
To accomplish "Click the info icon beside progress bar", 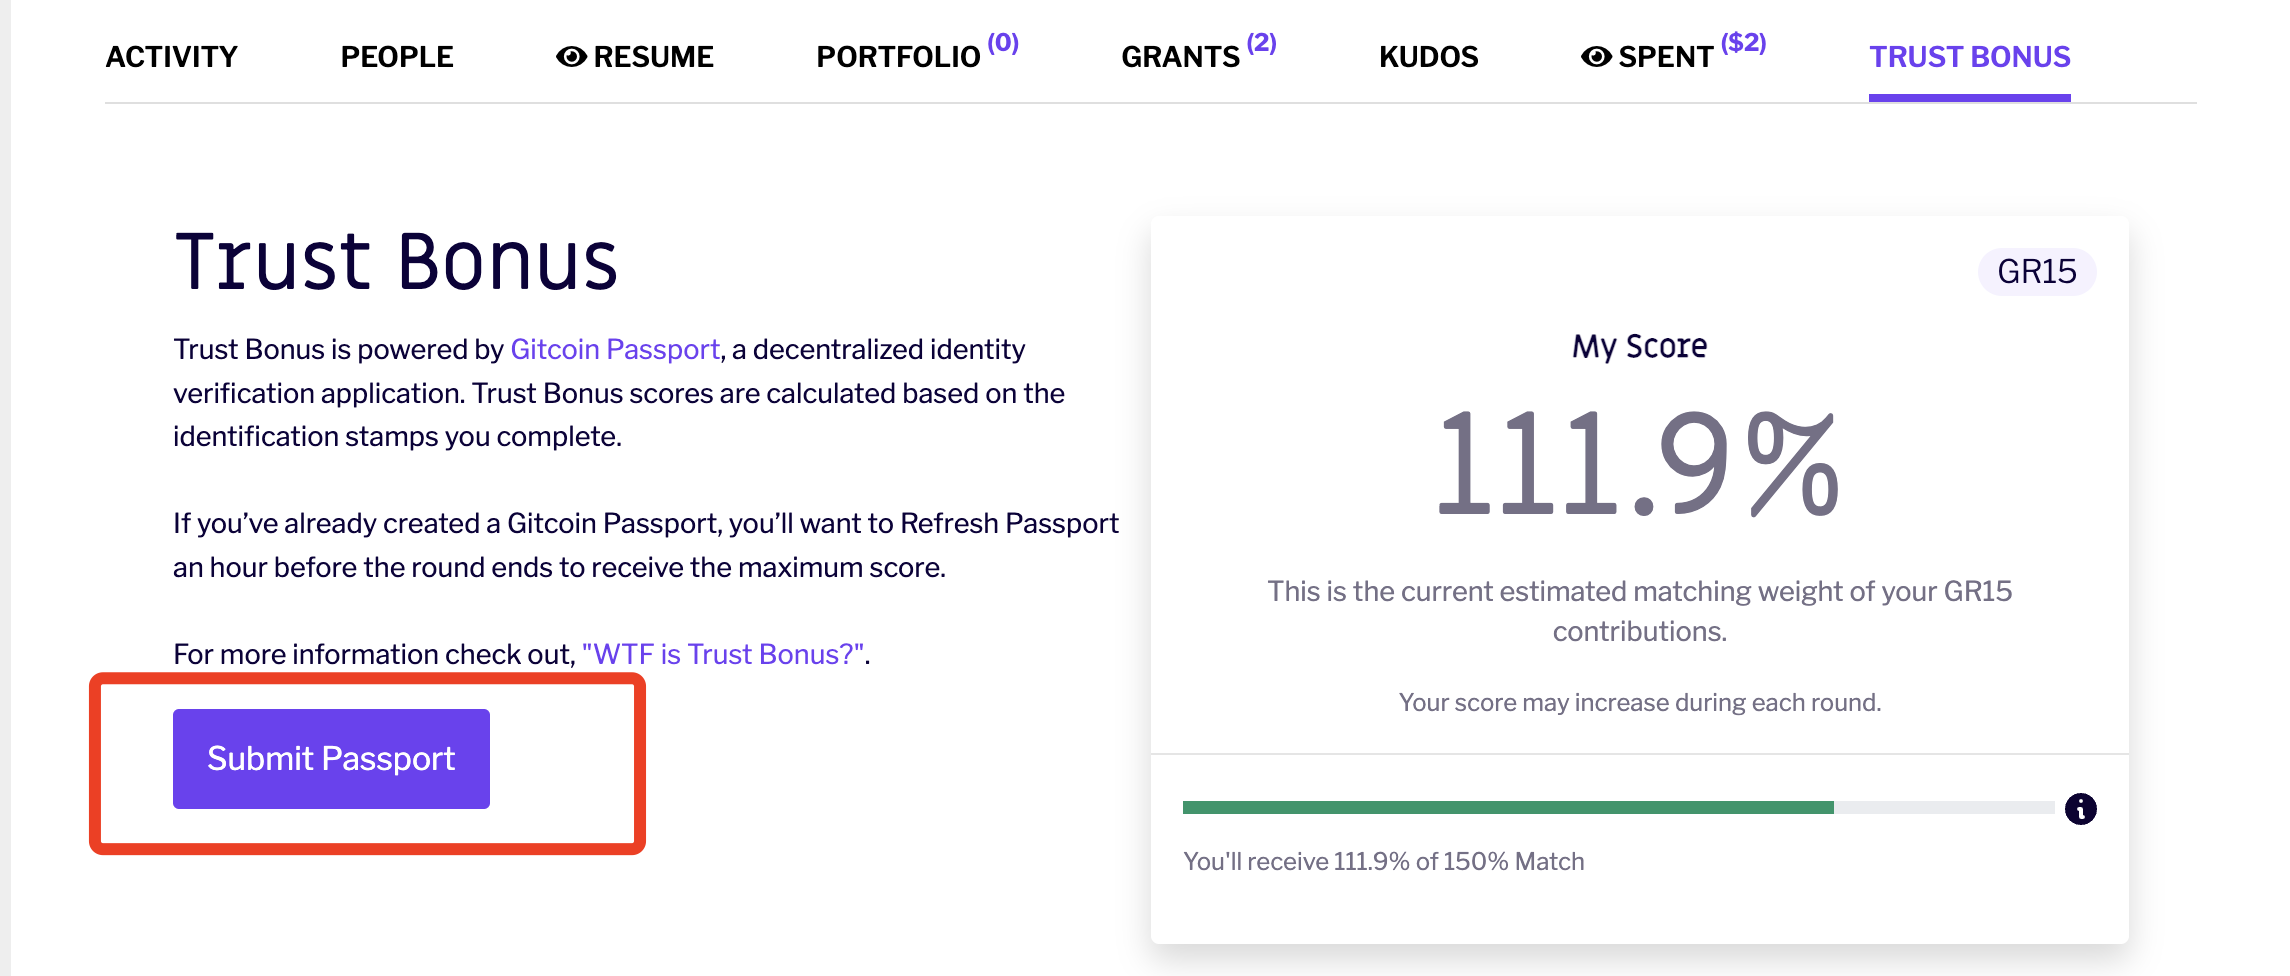I will tap(2080, 808).
